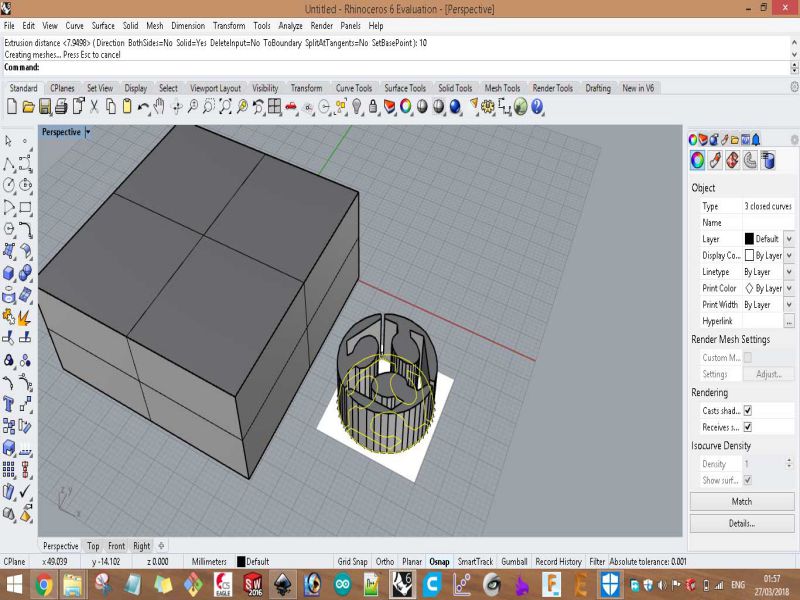Switch to the Curve Tools toolbar tab

point(353,88)
